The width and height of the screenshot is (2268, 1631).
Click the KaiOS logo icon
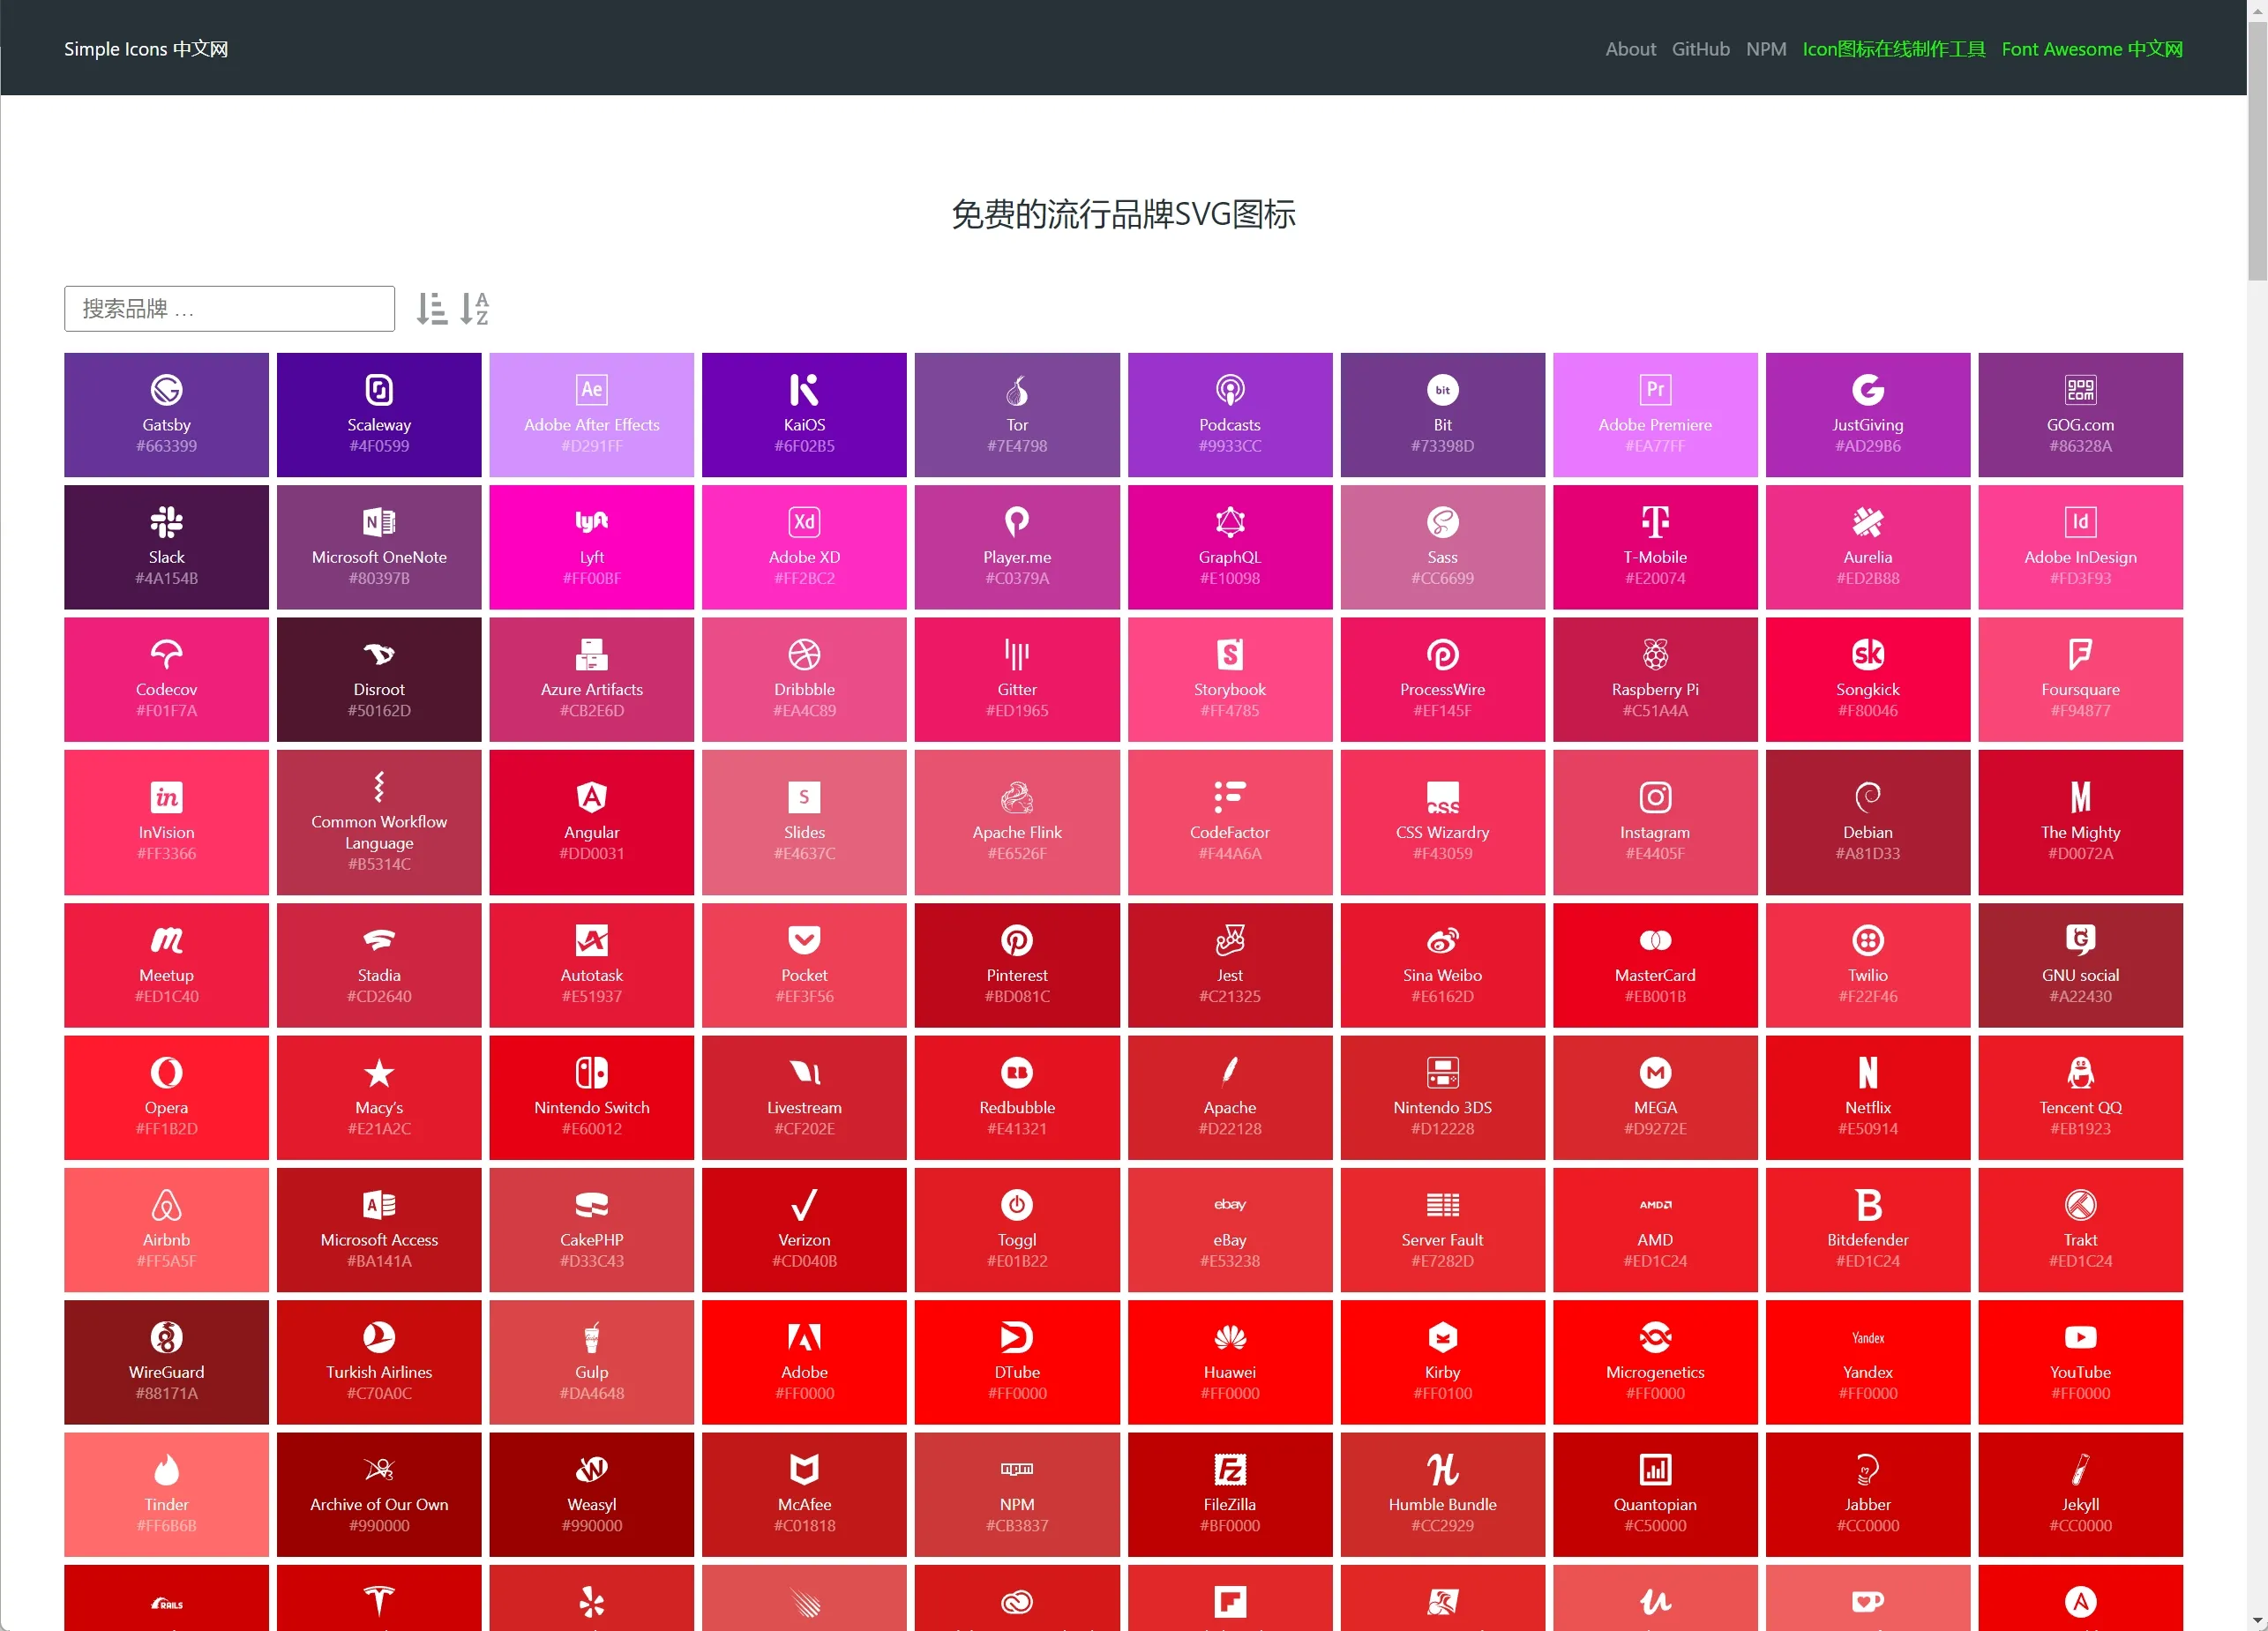pyautogui.click(x=804, y=389)
